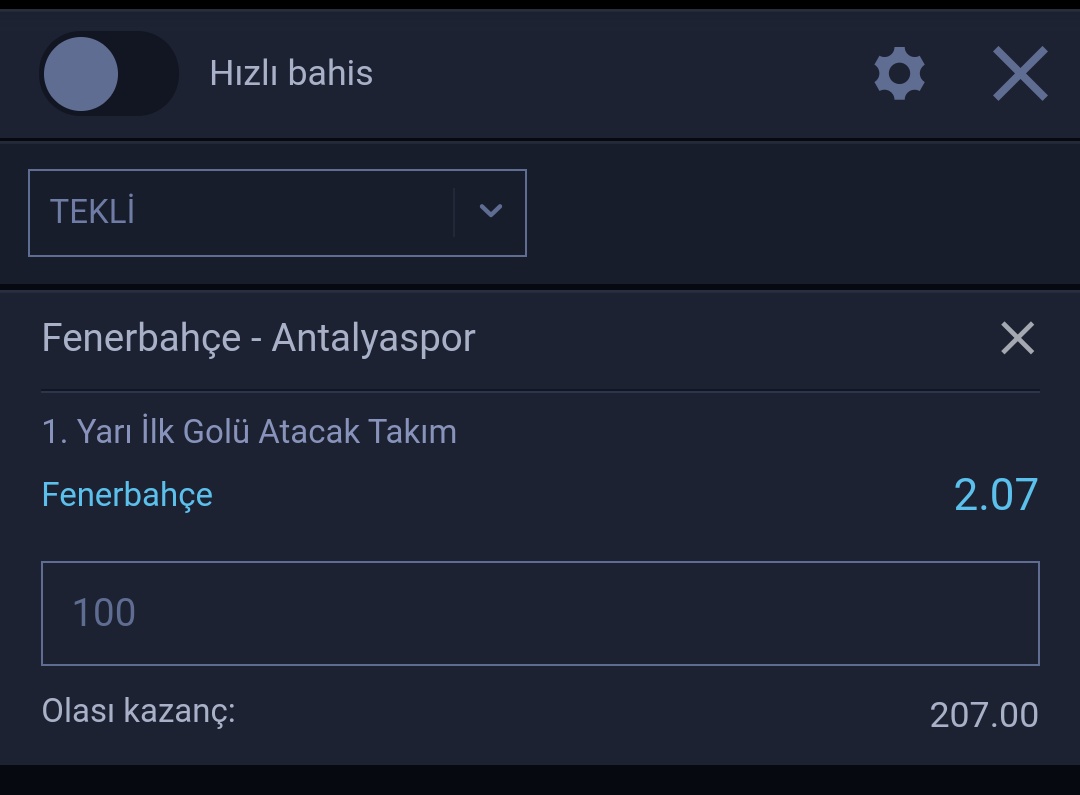Screen dimensions: 1080x795
Task: Tap the Hızlı bahis label text
Action: pyautogui.click(x=291, y=73)
